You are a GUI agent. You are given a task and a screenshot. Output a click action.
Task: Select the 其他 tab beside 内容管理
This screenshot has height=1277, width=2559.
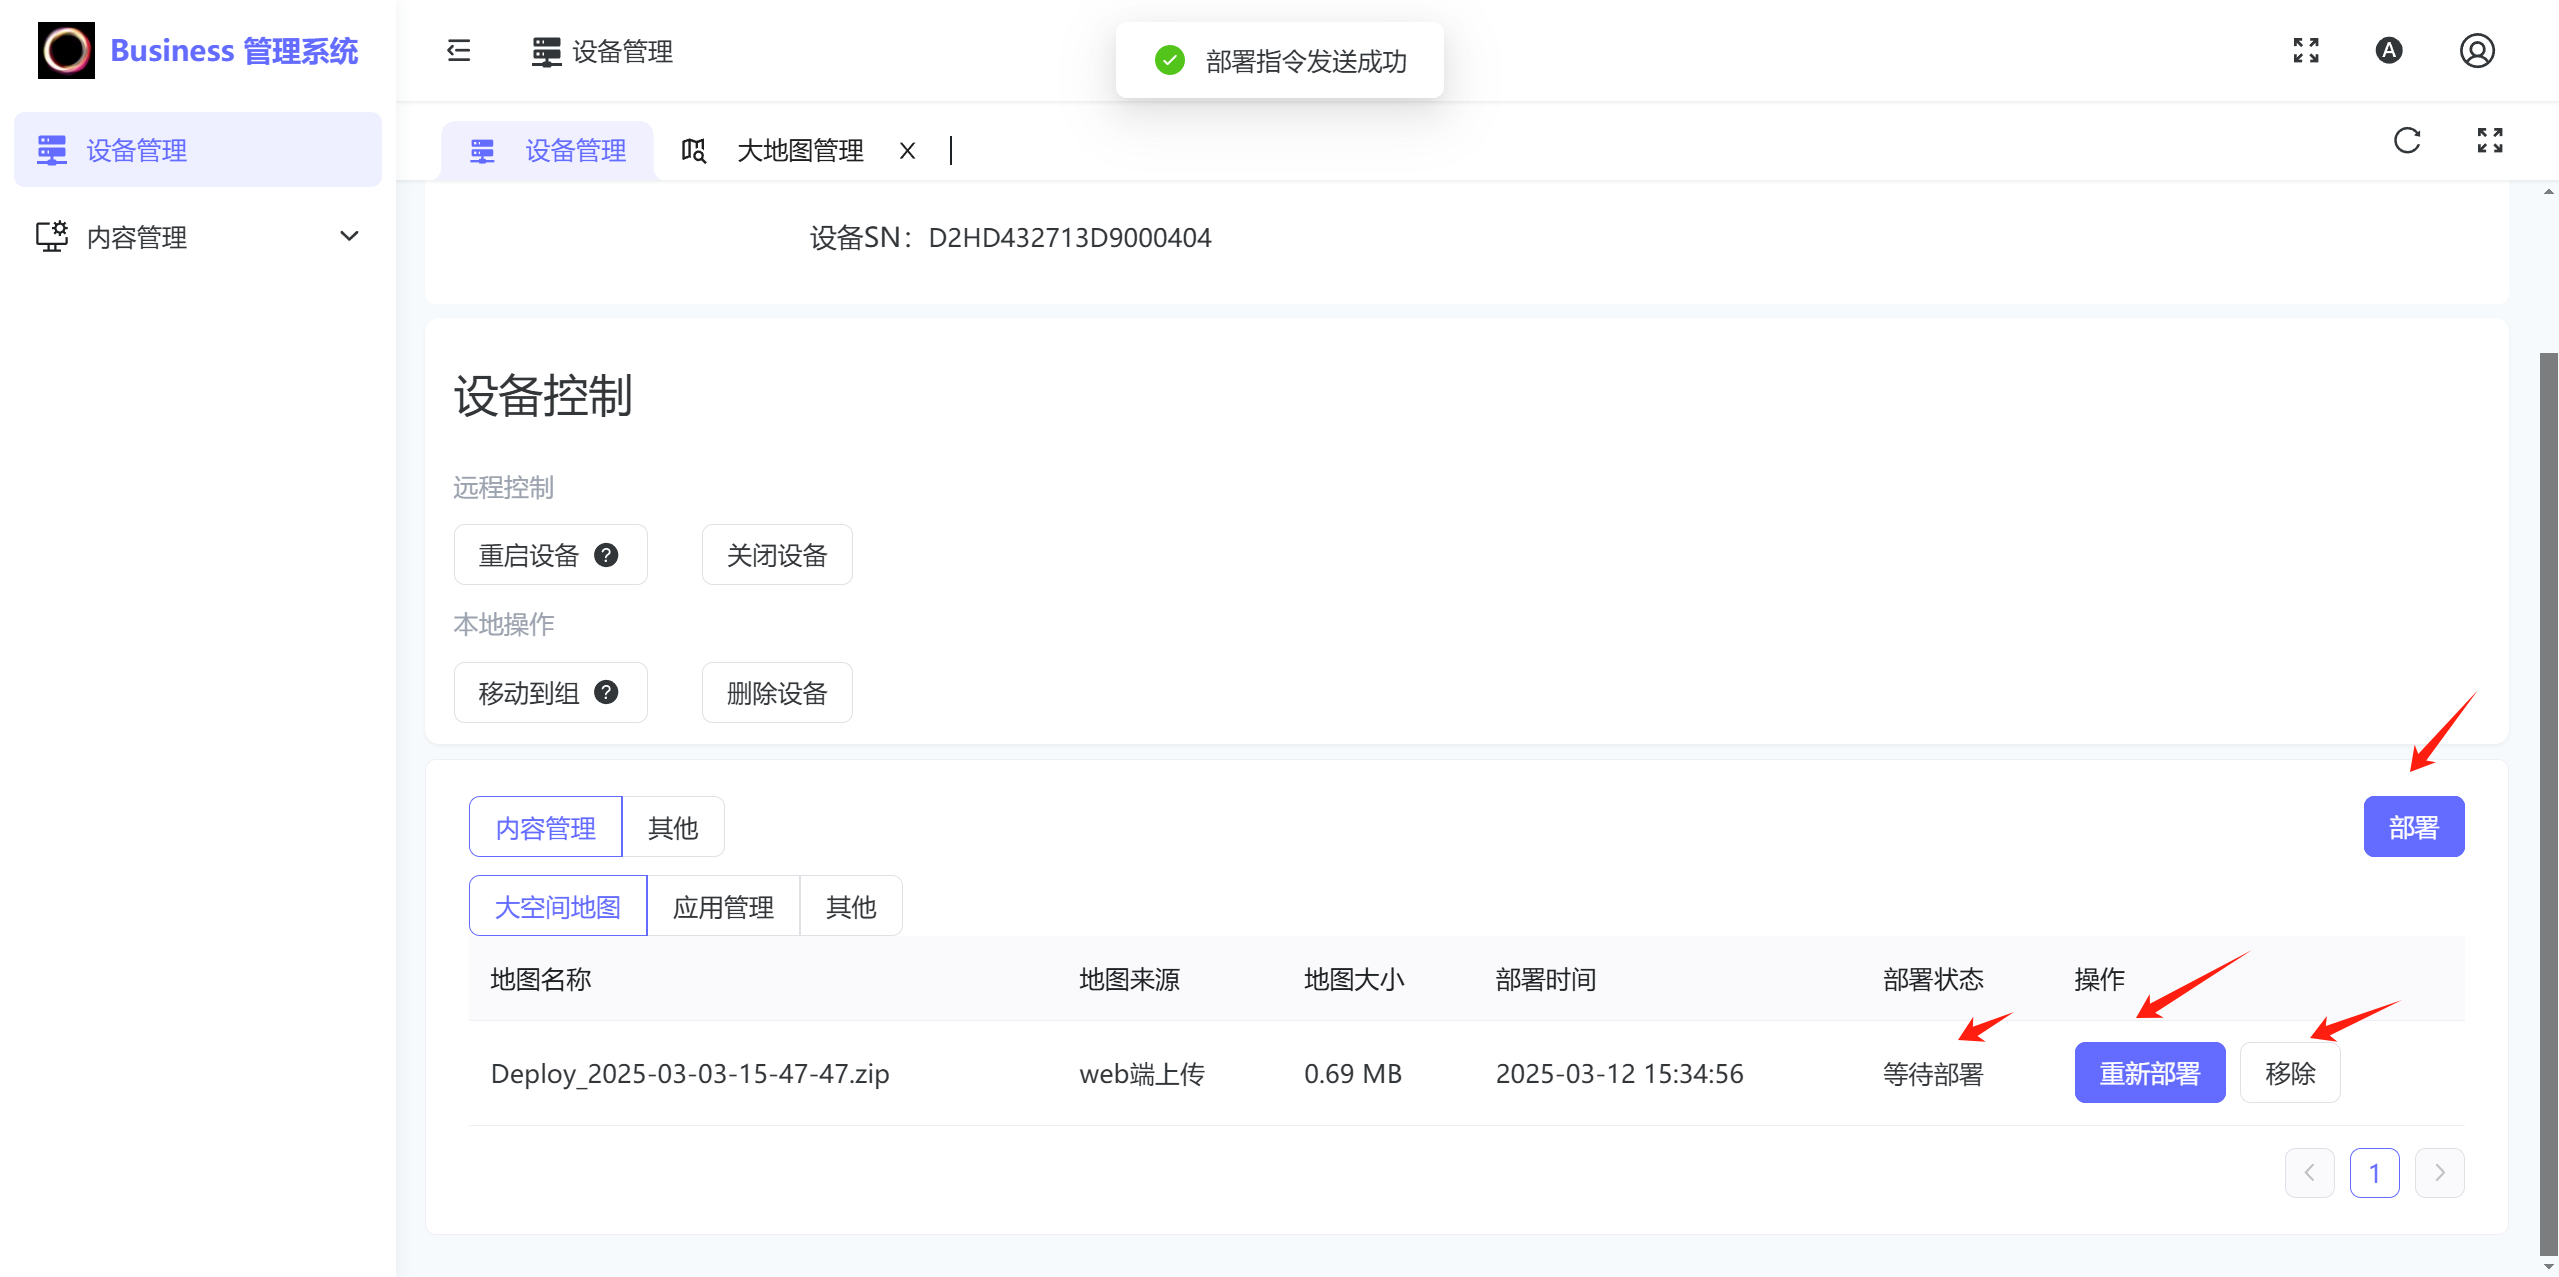coord(673,827)
